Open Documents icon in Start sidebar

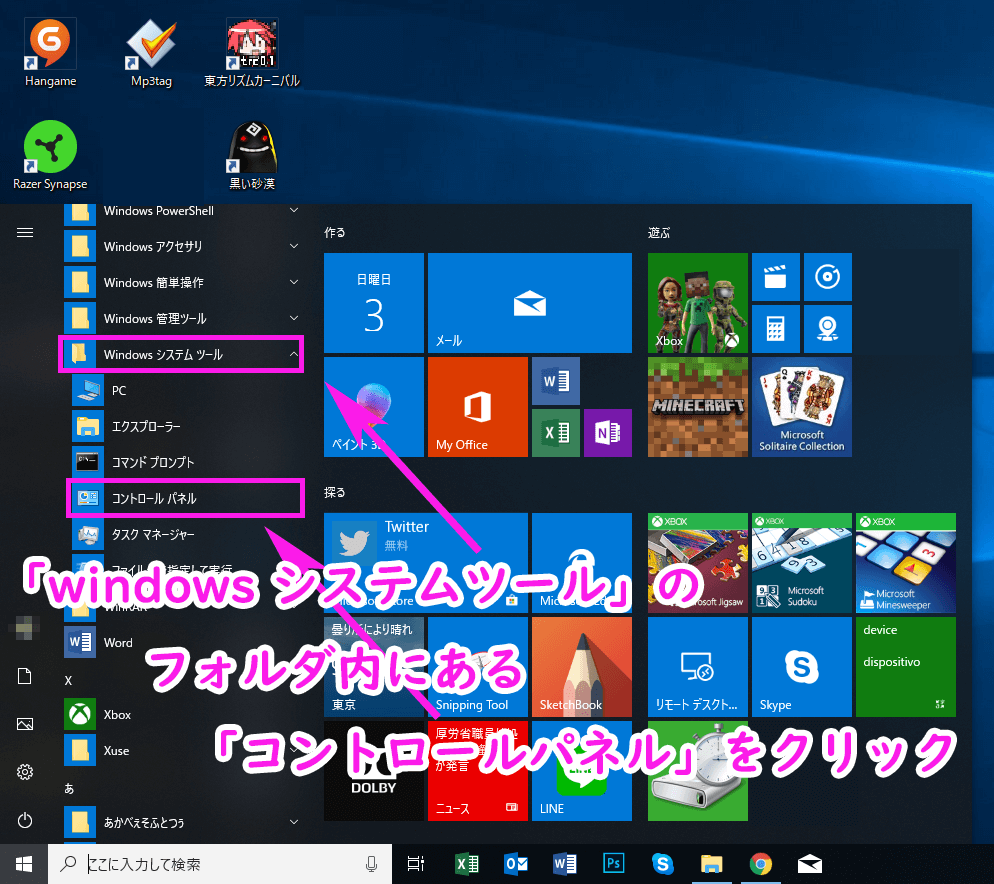[25, 676]
